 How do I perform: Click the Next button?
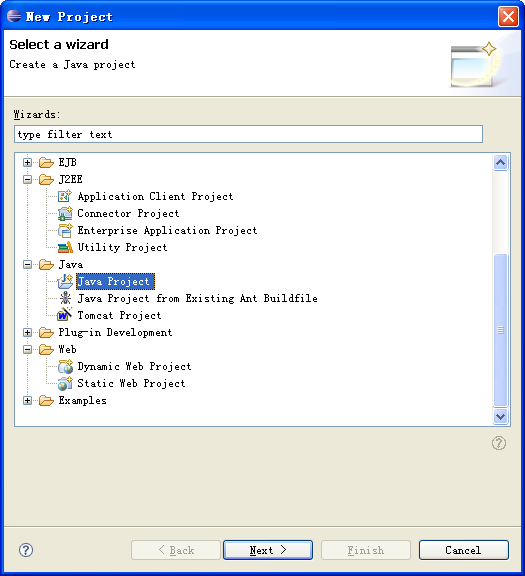[x=268, y=550]
